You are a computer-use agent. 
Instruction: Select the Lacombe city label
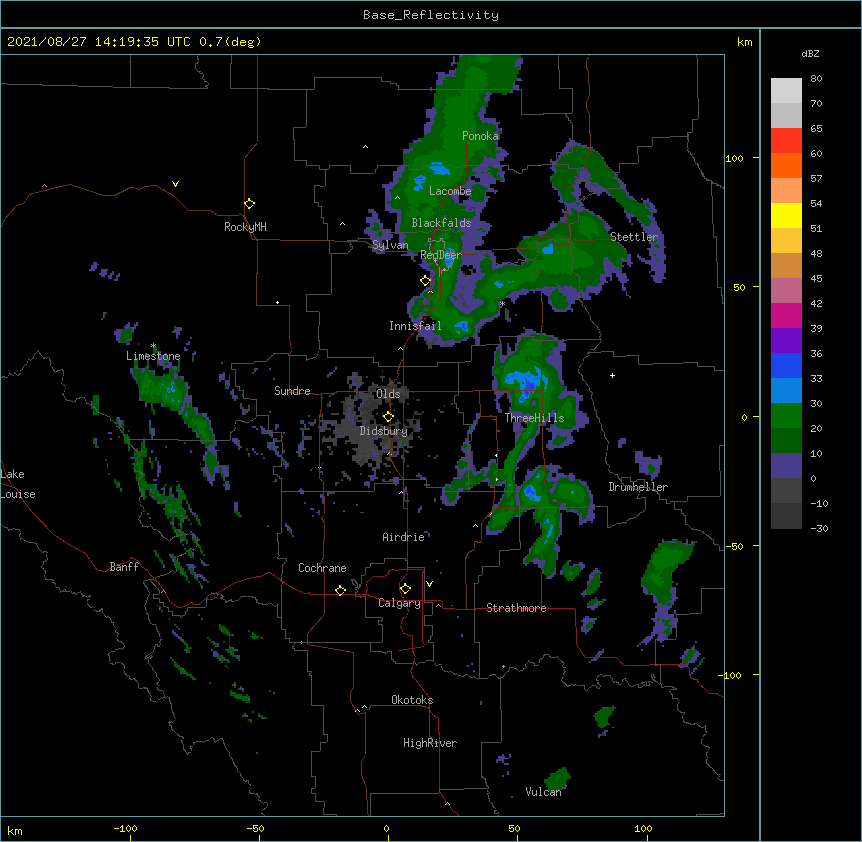450,191
